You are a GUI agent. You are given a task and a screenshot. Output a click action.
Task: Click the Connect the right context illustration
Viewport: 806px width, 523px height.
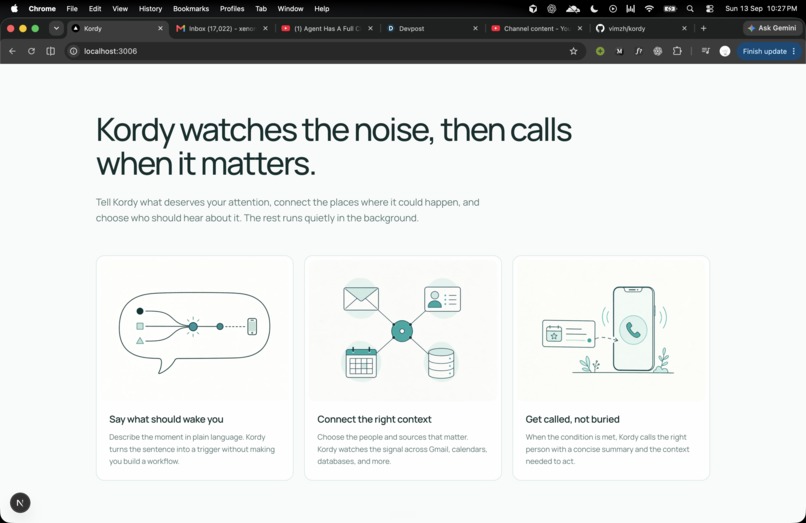pyautogui.click(x=403, y=330)
